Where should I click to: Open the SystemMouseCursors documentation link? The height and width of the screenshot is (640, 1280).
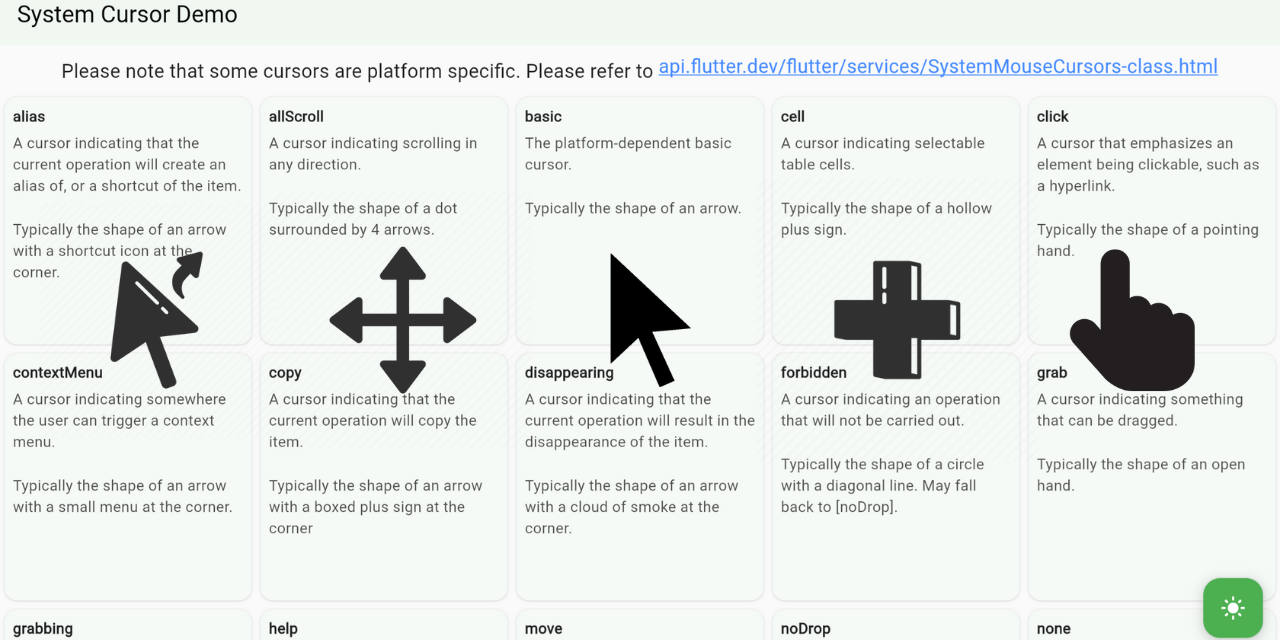[x=938, y=66]
